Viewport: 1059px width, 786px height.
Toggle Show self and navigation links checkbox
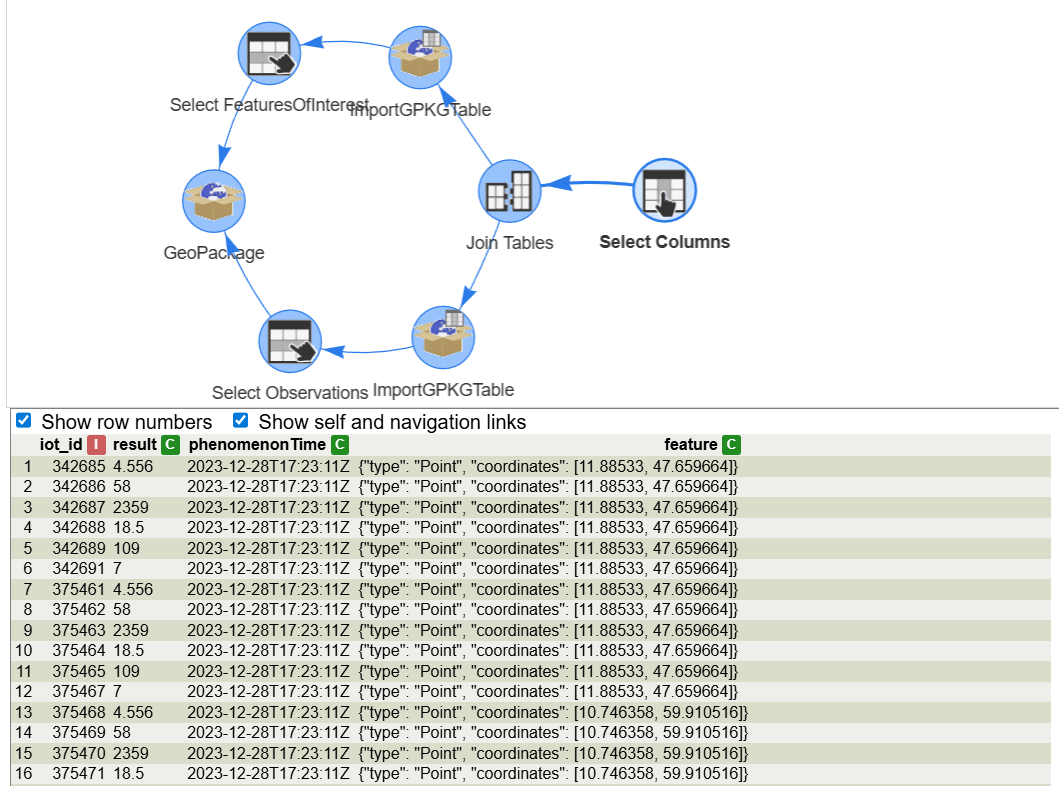tap(241, 421)
